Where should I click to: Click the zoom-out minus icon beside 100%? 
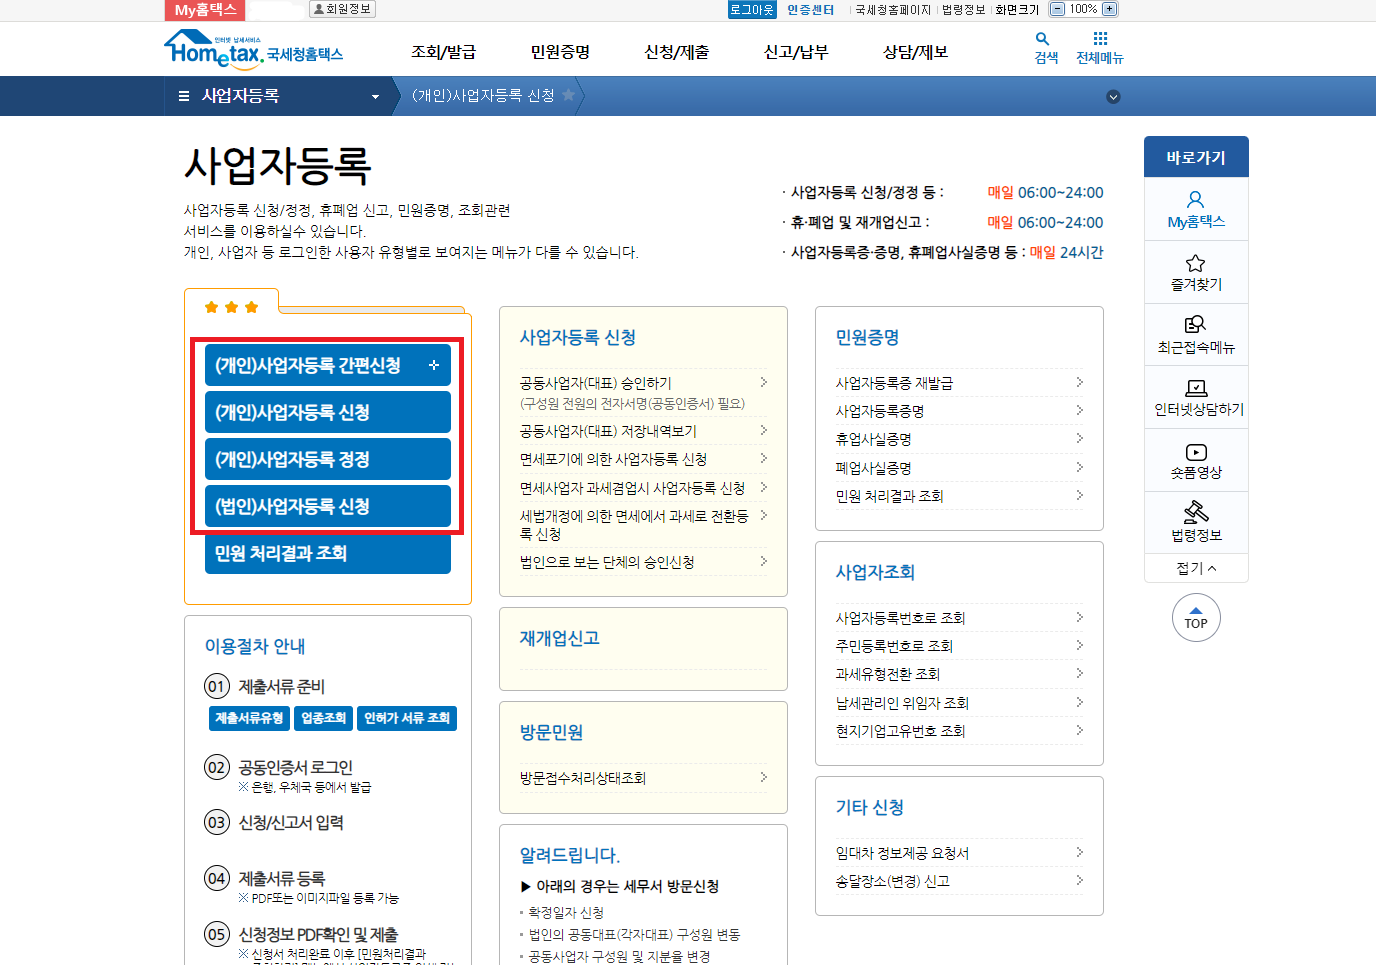coord(1057,9)
